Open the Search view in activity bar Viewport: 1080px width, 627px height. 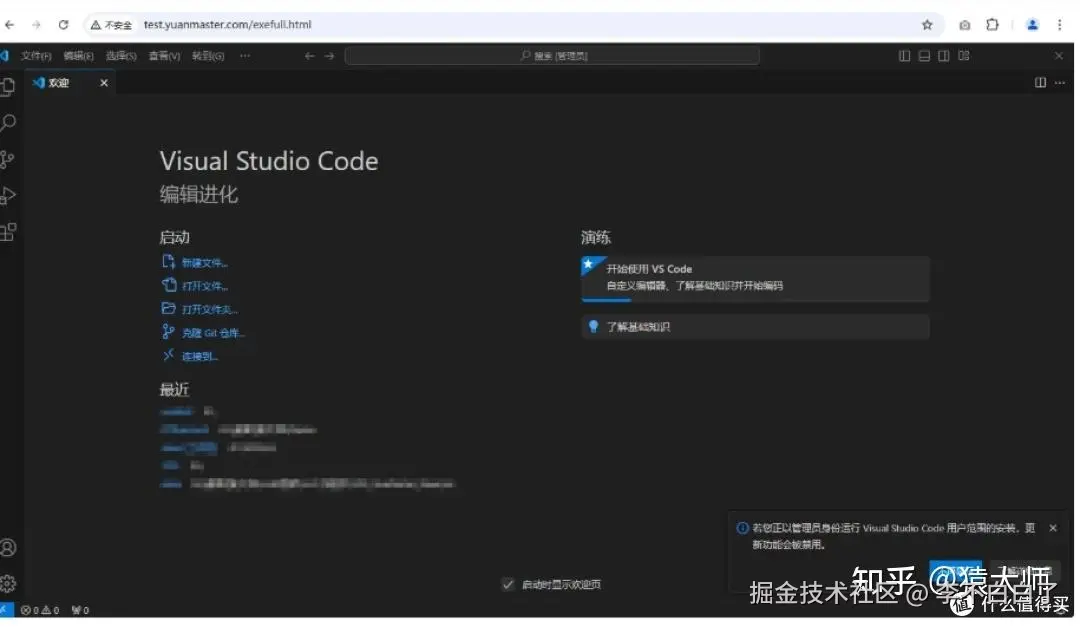tap(8, 123)
